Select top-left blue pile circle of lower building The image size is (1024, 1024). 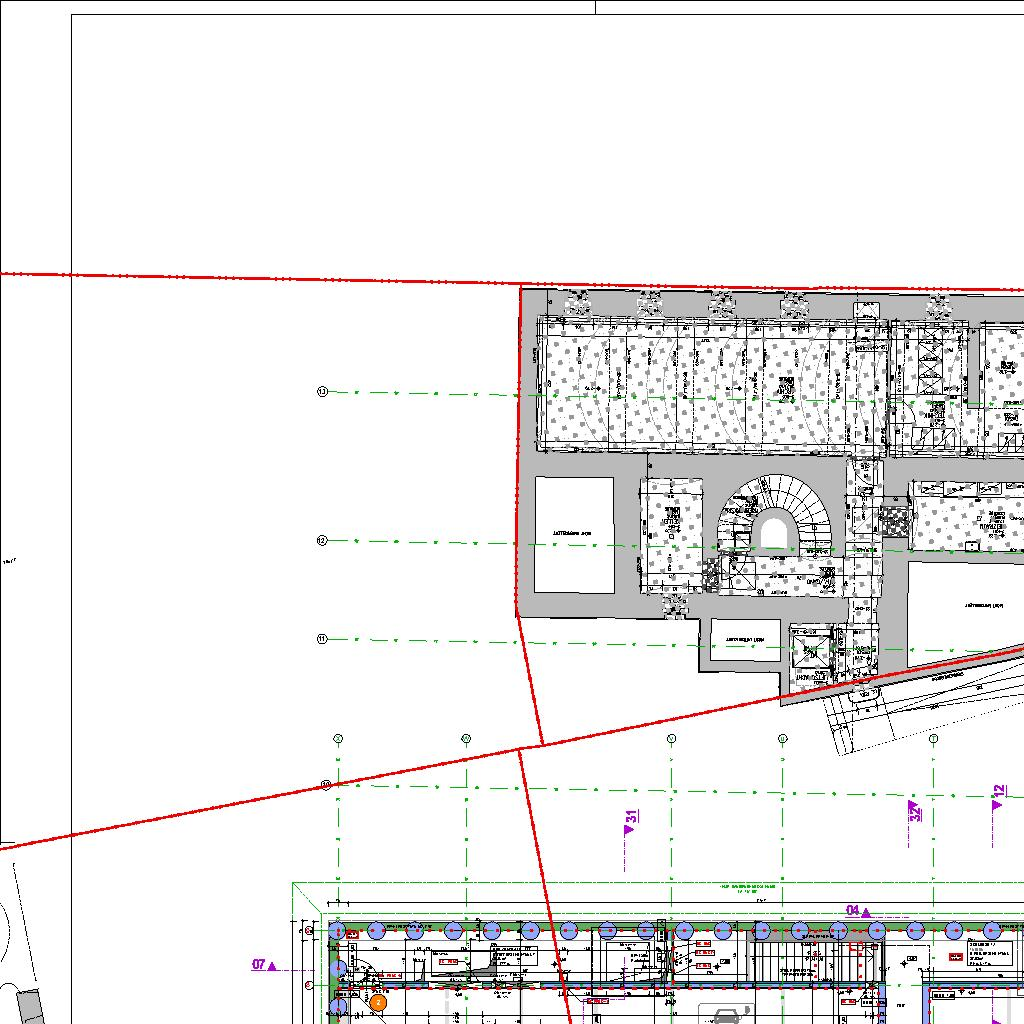pos(338,930)
